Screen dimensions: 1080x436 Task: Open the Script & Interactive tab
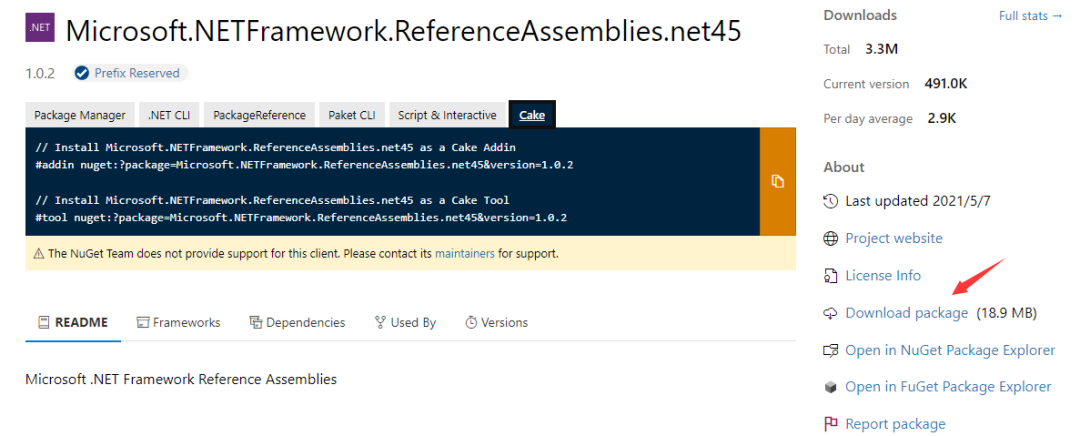click(447, 115)
